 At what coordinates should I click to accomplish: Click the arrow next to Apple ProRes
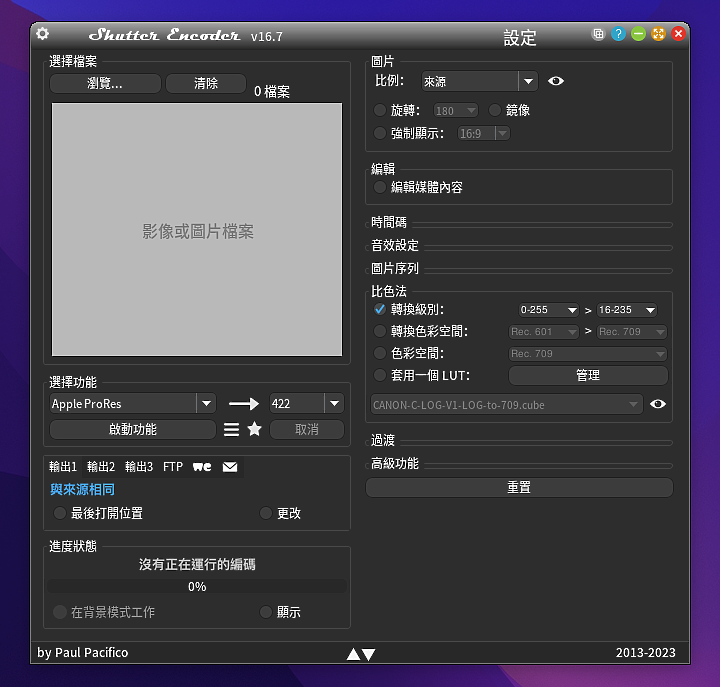pyautogui.click(x=244, y=404)
